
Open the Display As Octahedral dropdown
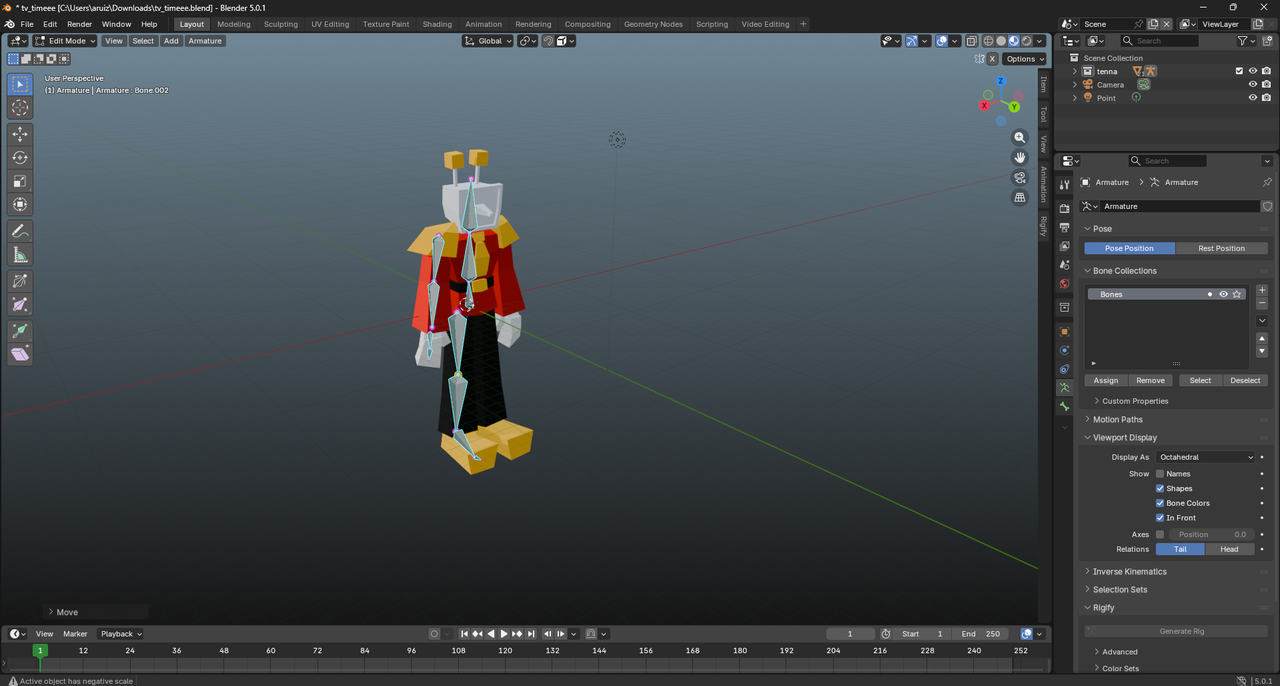pyautogui.click(x=1205, y=457)
